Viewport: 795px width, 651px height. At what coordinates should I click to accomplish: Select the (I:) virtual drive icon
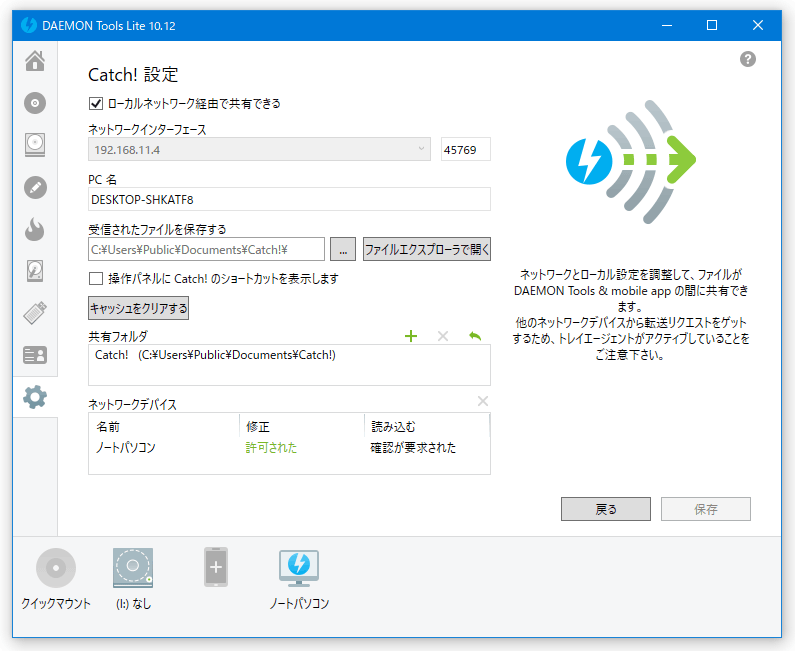(133, 568)
